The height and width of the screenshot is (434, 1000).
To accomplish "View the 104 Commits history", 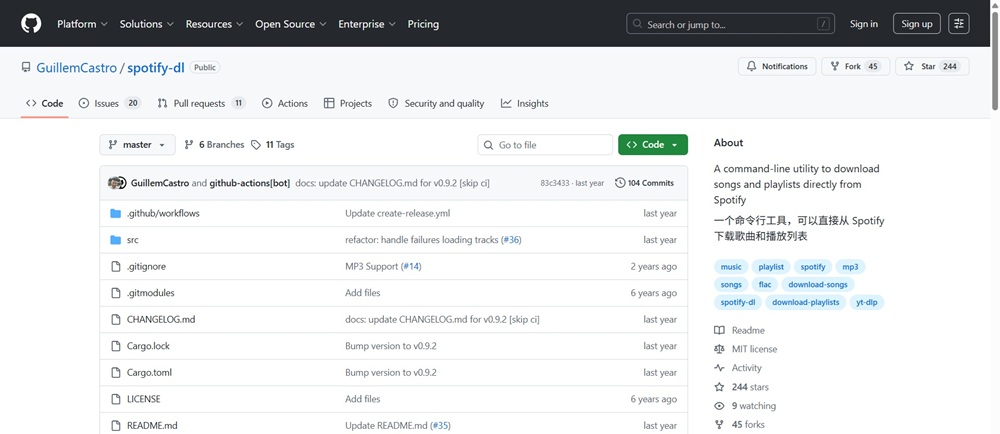I will click(645, 183).
